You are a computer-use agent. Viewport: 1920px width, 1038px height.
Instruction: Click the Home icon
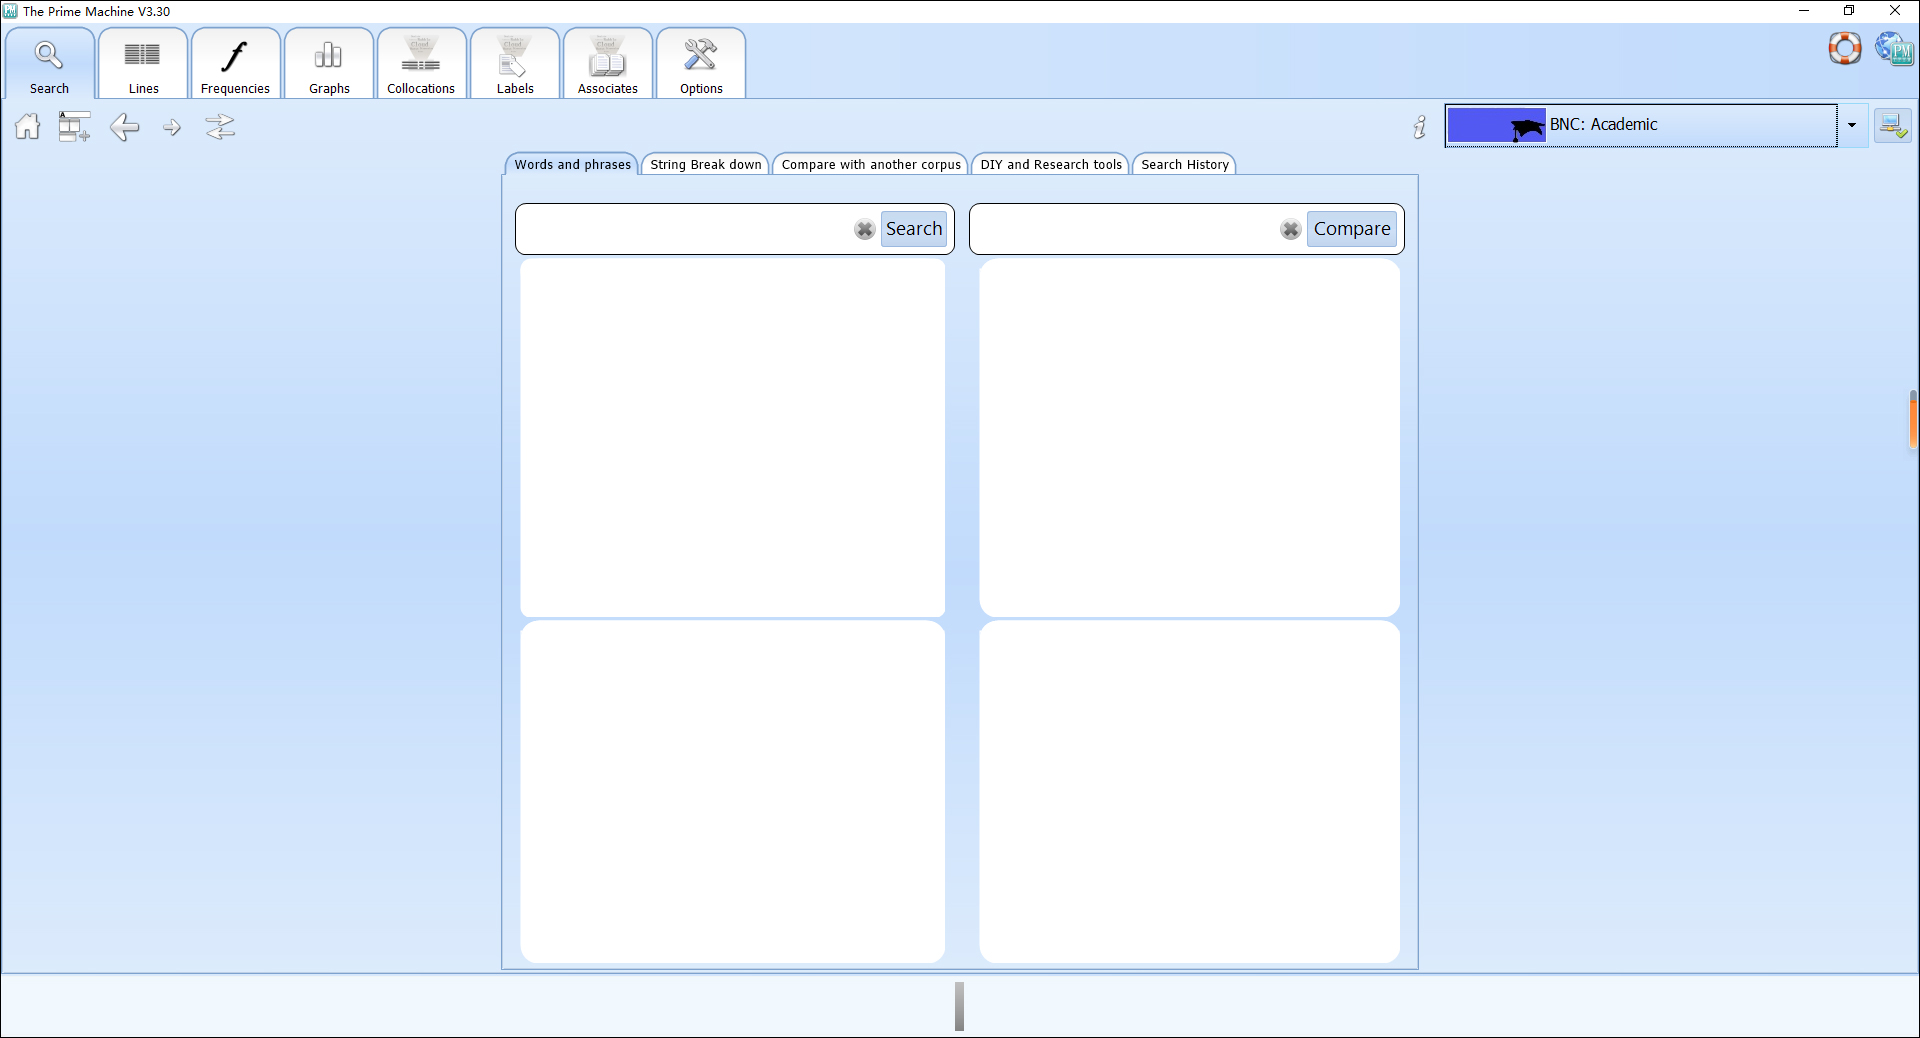28,127
